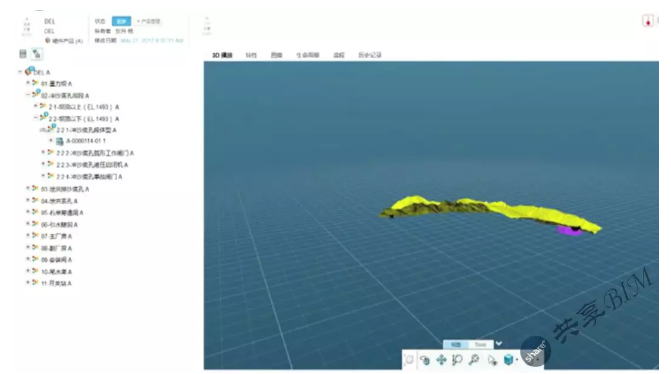Expand the 2.2.4 tree node
This screenshot has width=671, height=374.
[43, 176]
